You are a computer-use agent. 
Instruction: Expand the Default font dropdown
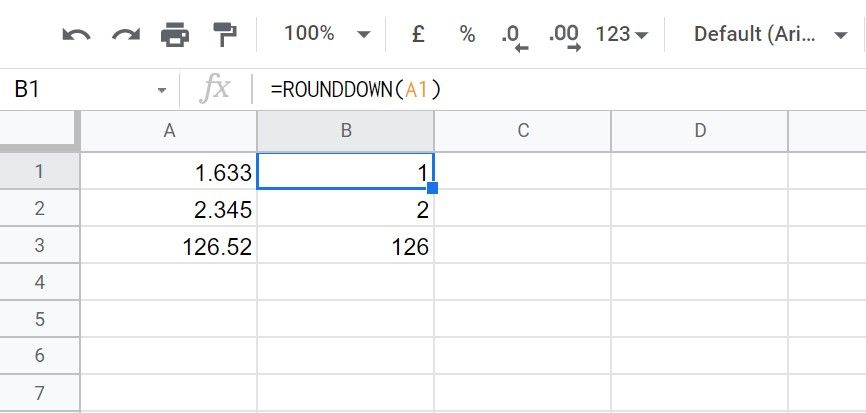(x=770, y=35)
